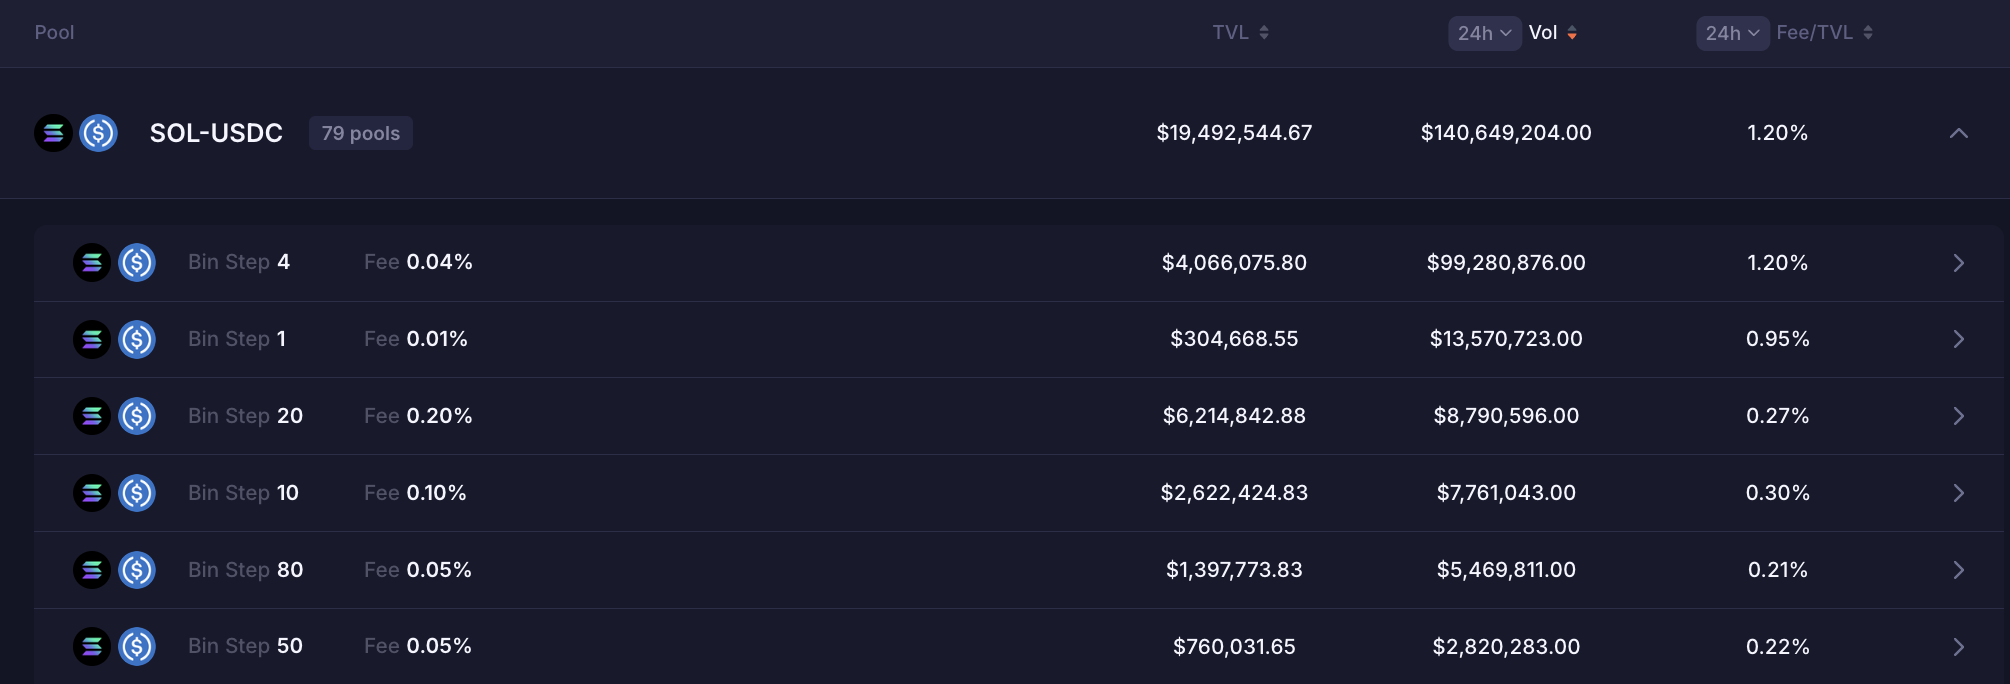Click the SOL-USDC pair name

point(216,133)
